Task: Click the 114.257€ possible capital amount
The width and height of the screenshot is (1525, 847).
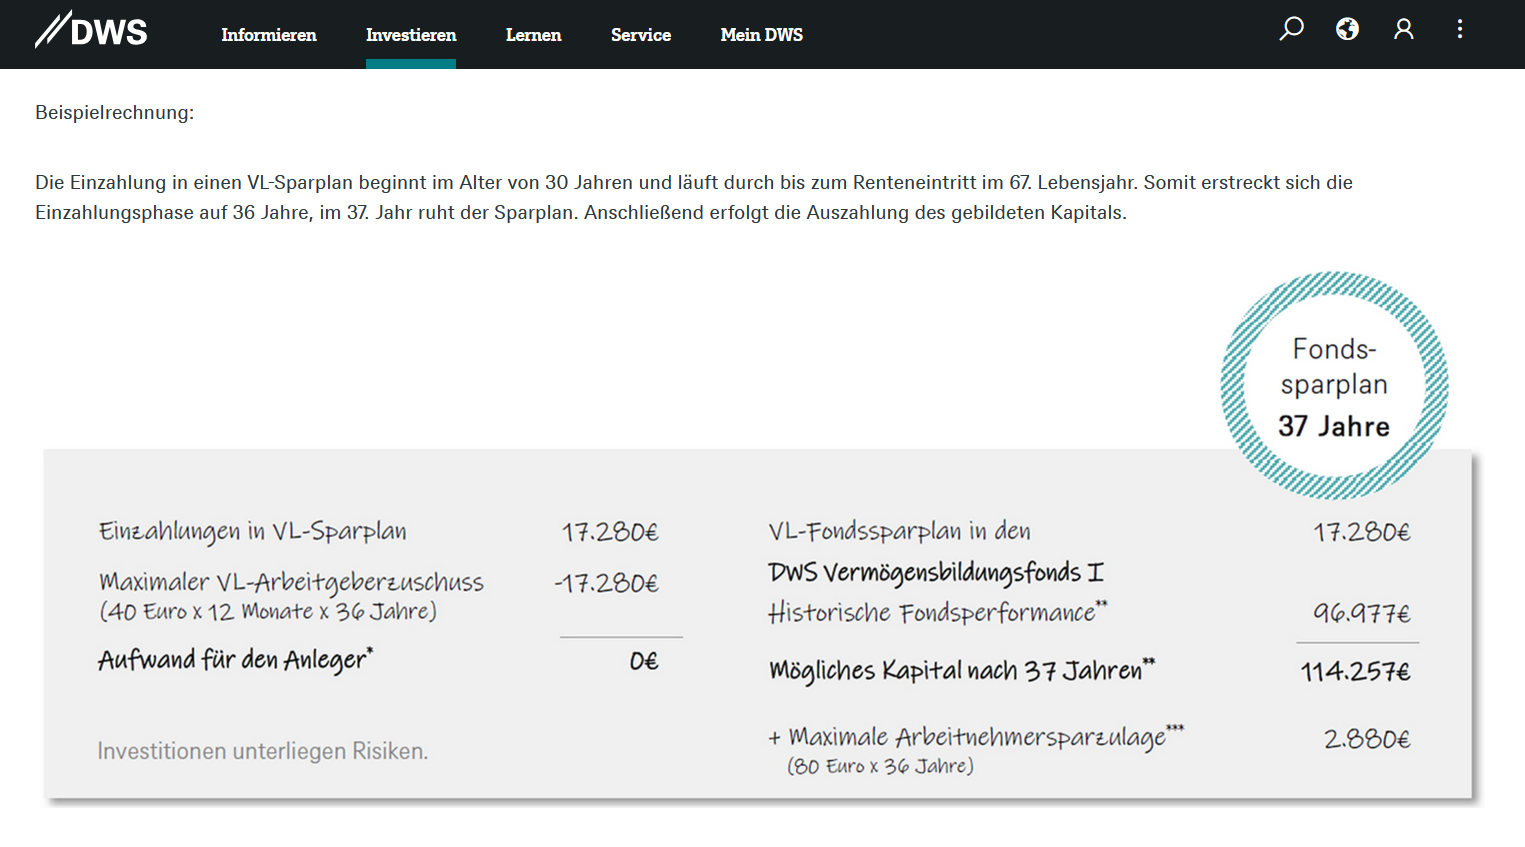Action: [1355, 672]
